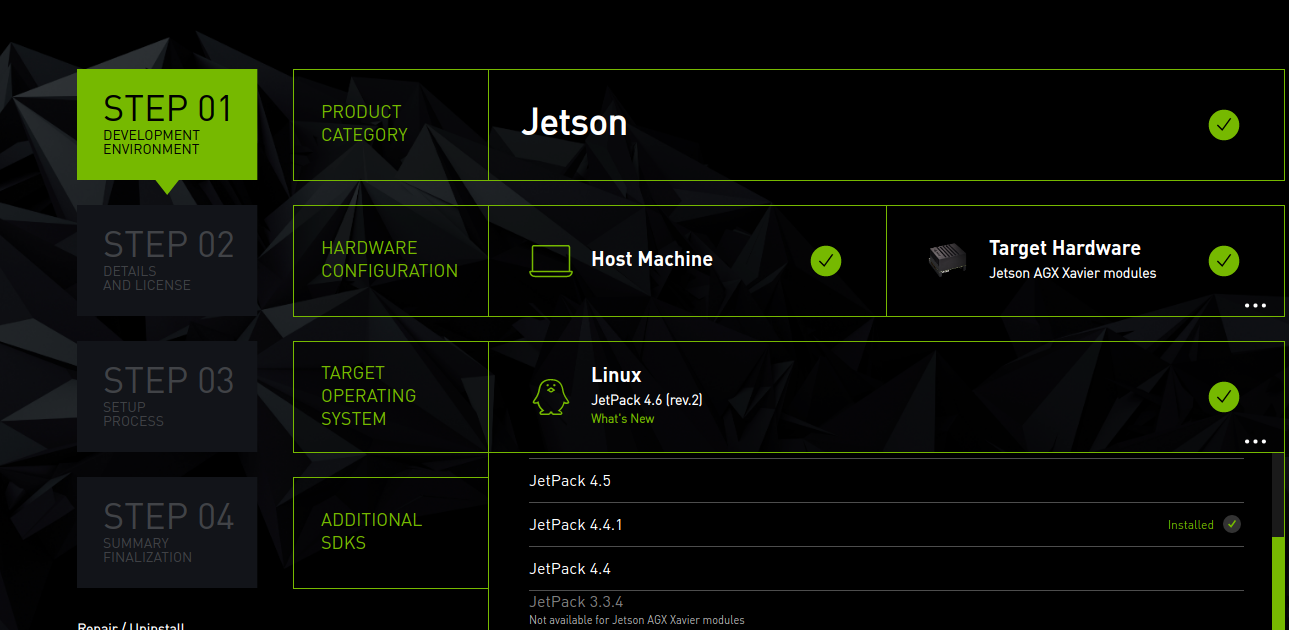The height and width of the screenshot is (630, 1289).
Task: Go to Step 03 Setup Process
Action: pyautogui.click(x=167, y=396)
